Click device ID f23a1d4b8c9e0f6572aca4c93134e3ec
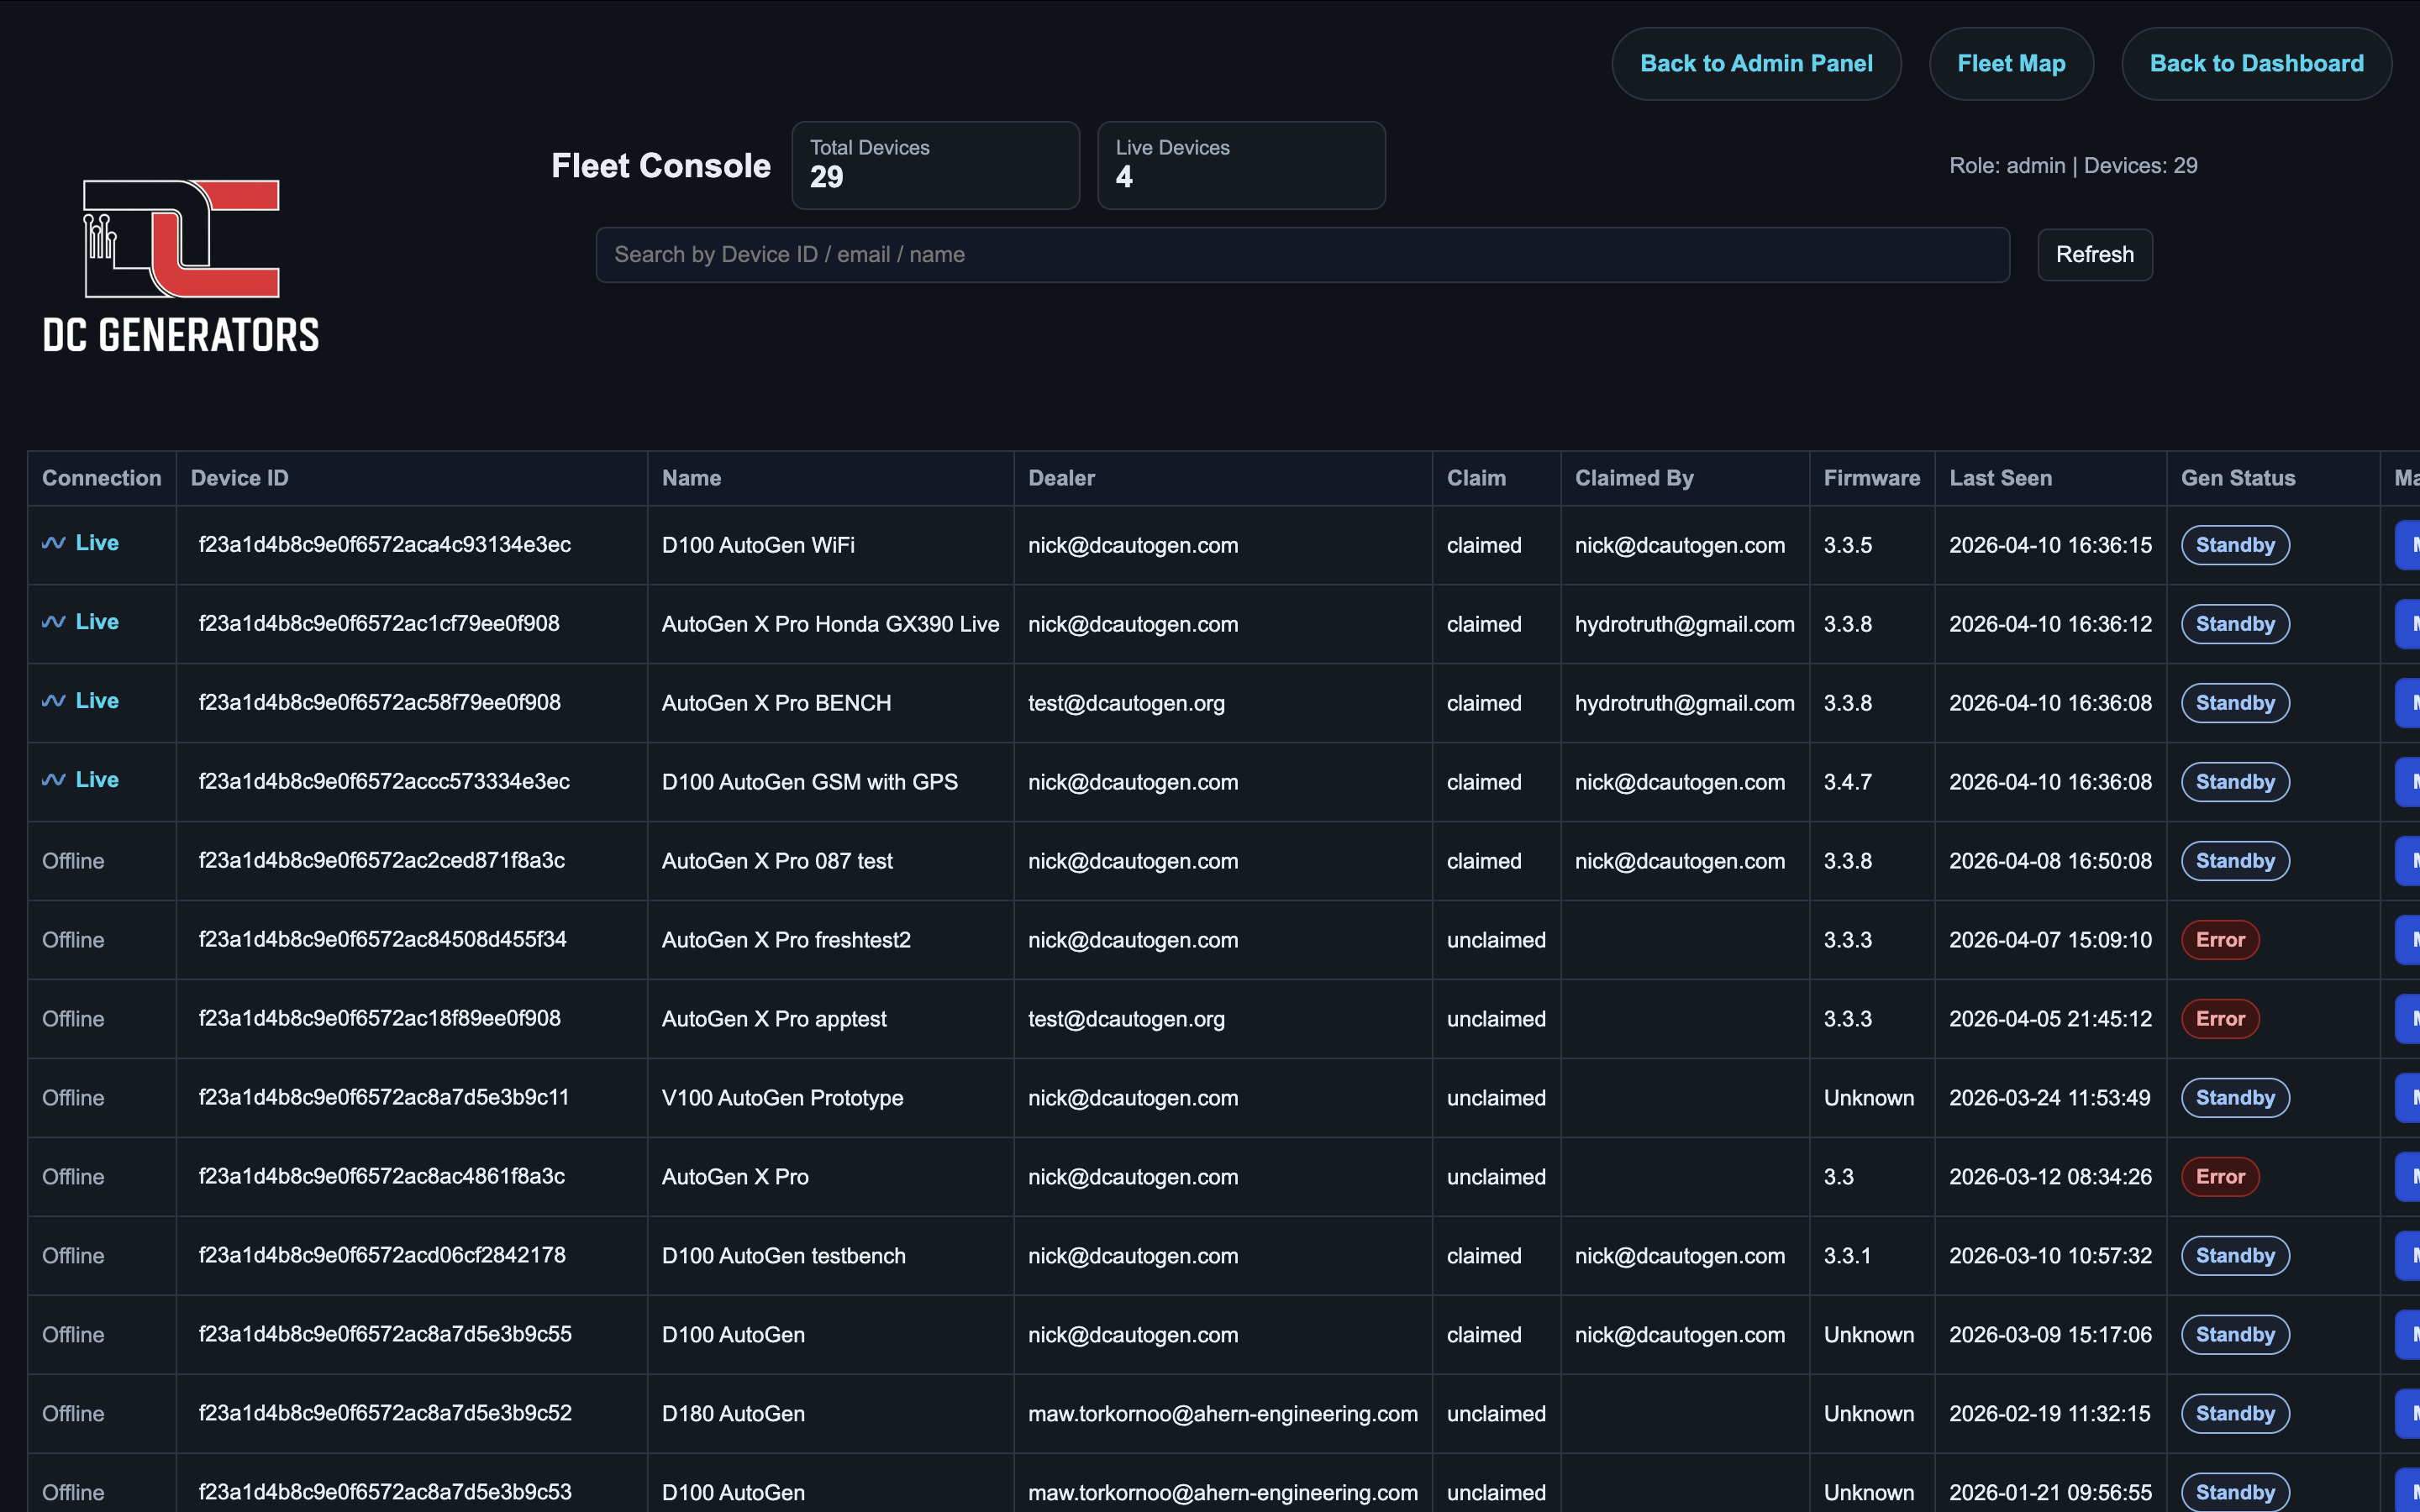 385,545
